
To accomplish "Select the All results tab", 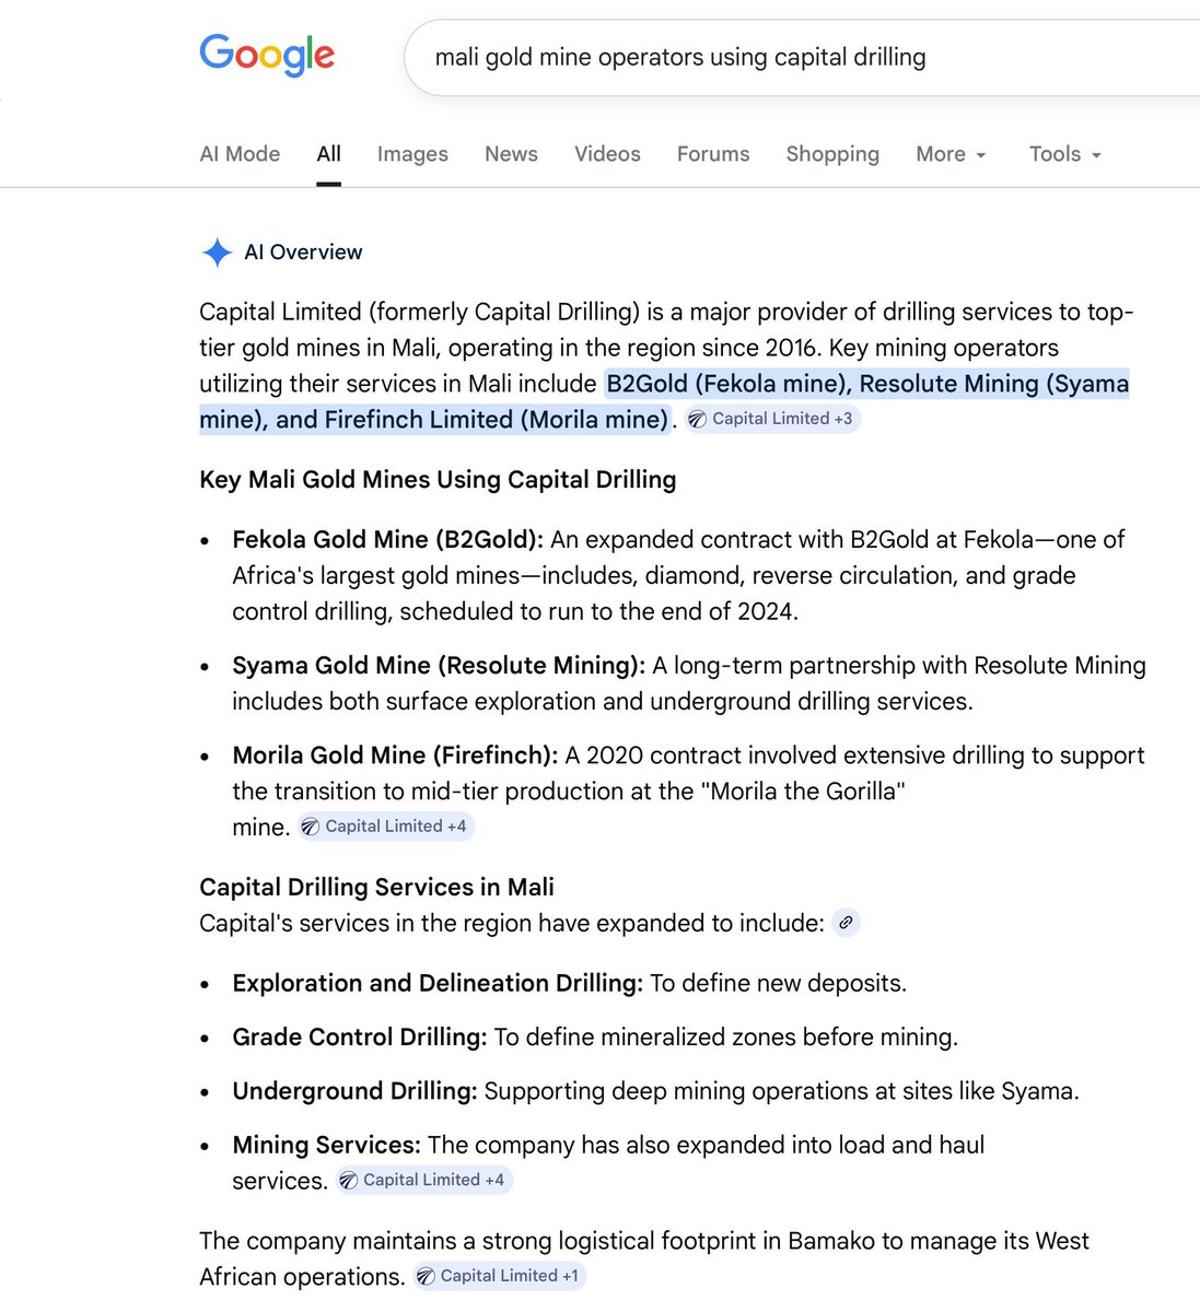I will 329,154.
